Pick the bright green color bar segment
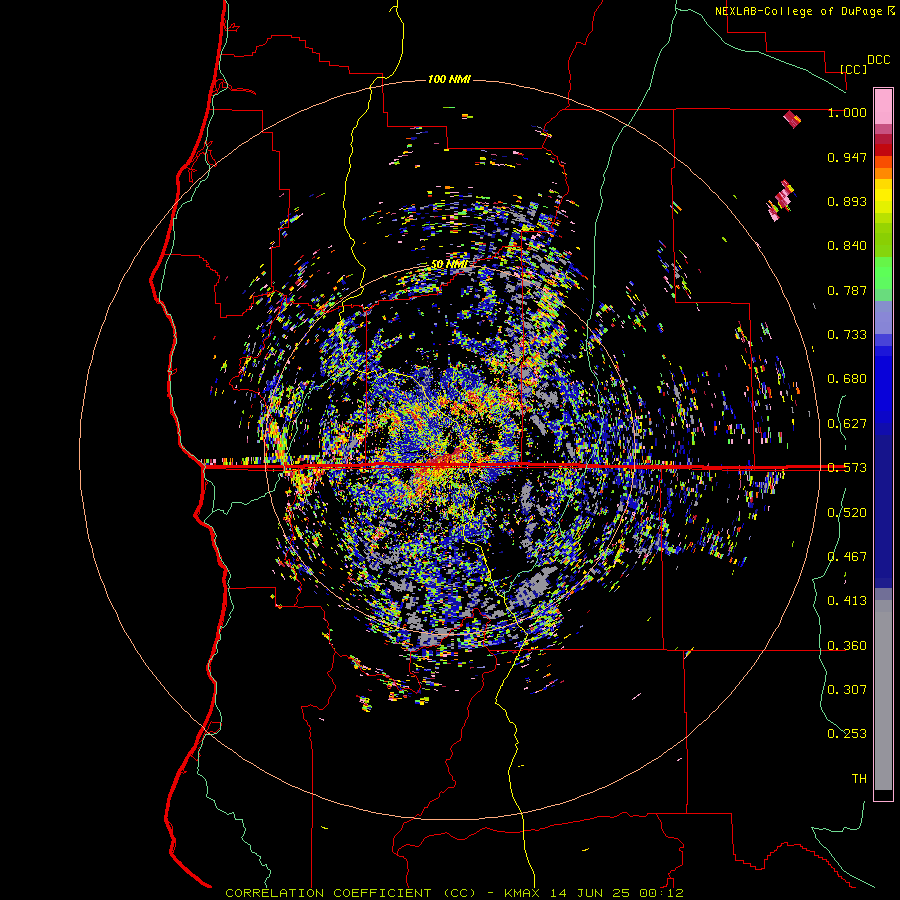This screenshot has height=900, width=900. pos(883,273)
